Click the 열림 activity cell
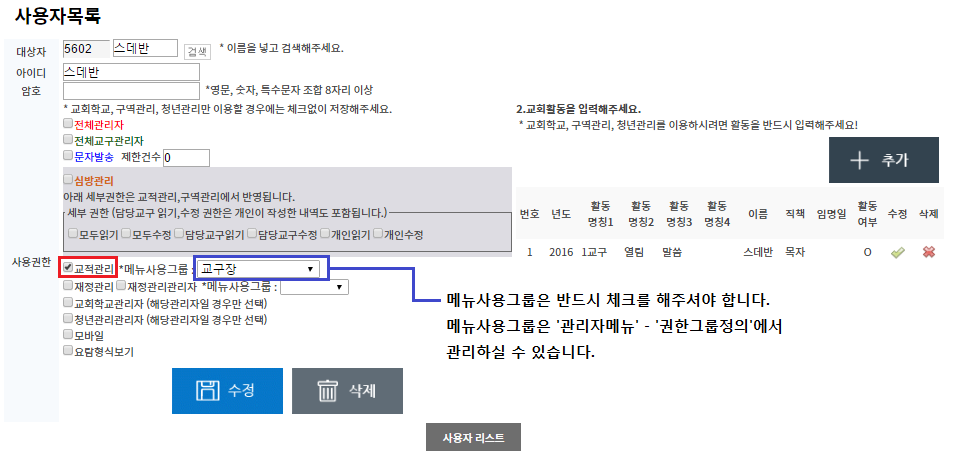The height and width of the screenshot is (460, 954). tap(633, 252)
